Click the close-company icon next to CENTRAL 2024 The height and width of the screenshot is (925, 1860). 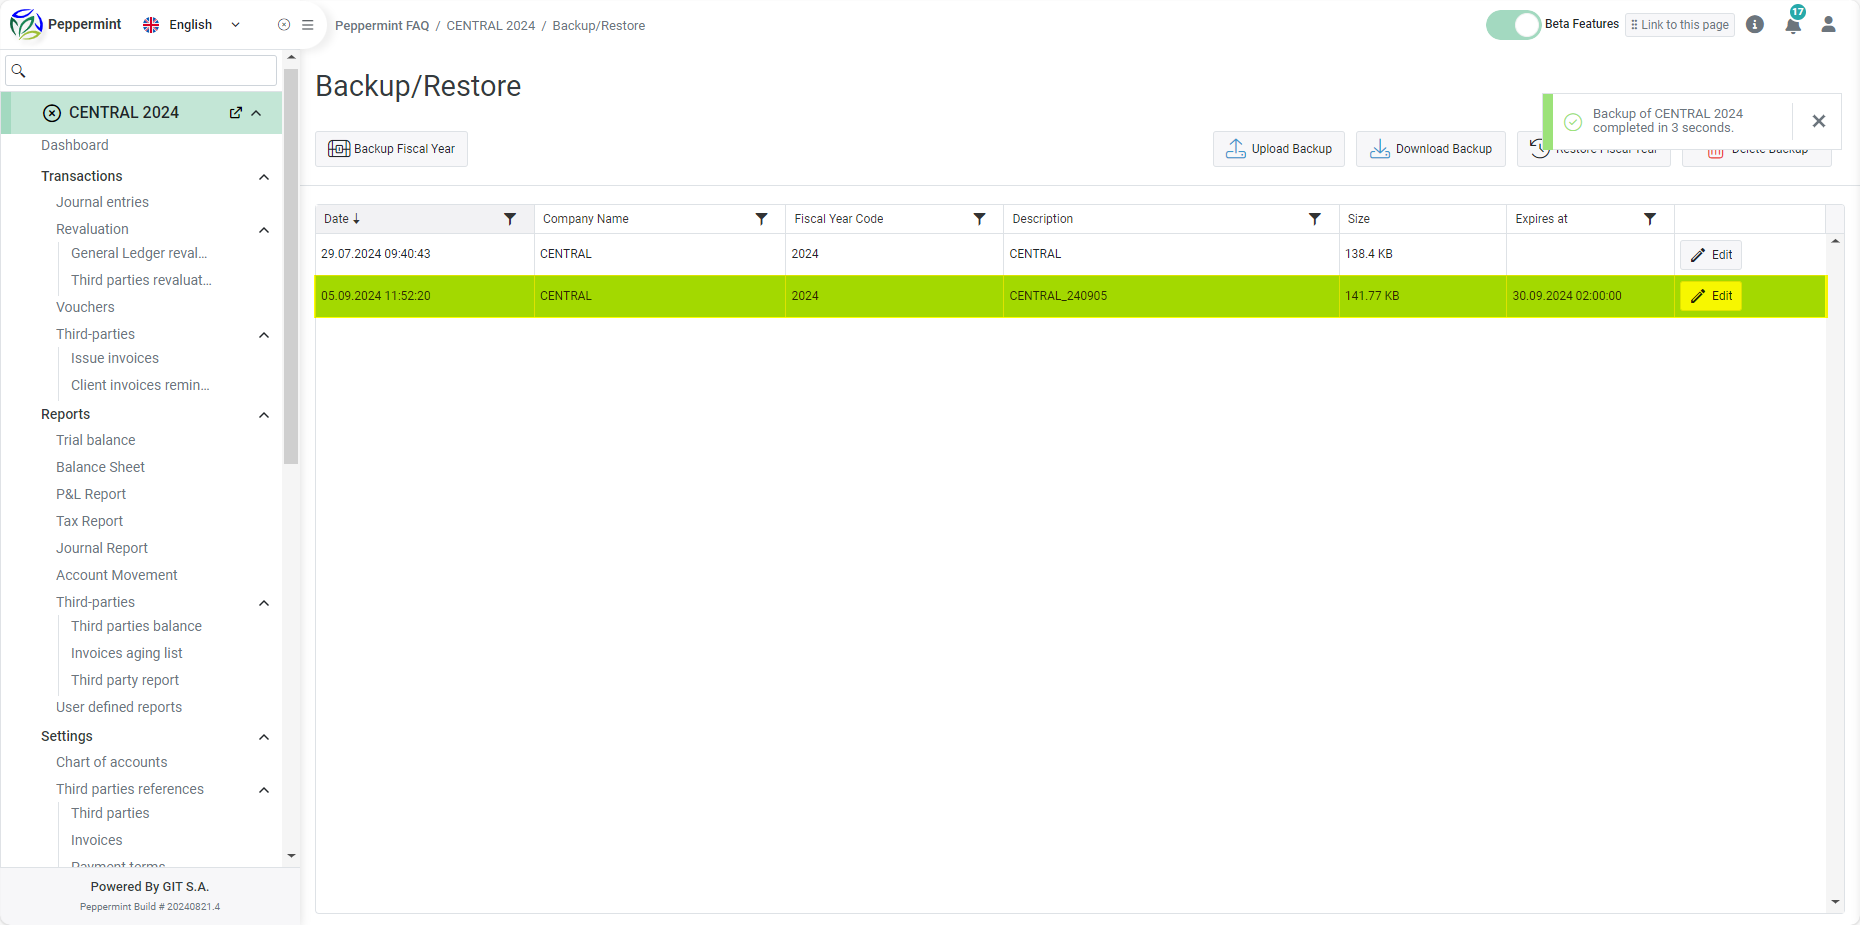(x=52, y=113)
